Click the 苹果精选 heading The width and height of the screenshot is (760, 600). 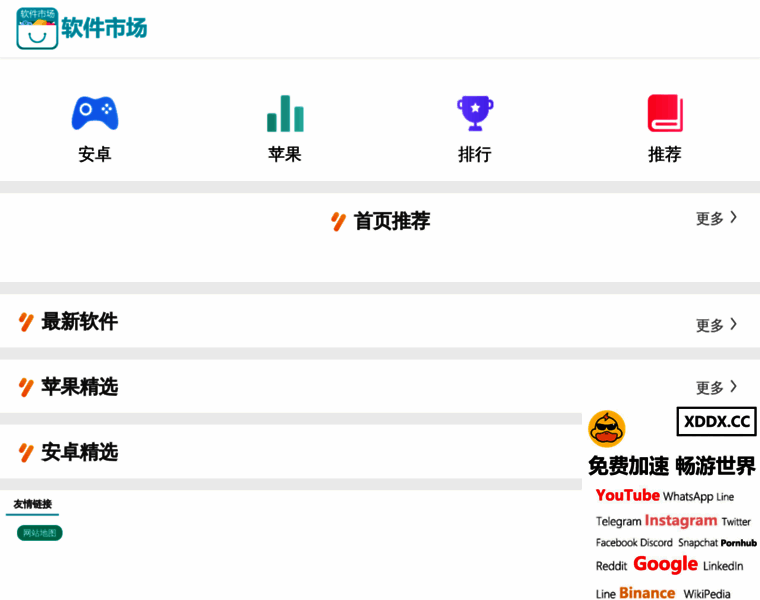click(x=79, y=387)
